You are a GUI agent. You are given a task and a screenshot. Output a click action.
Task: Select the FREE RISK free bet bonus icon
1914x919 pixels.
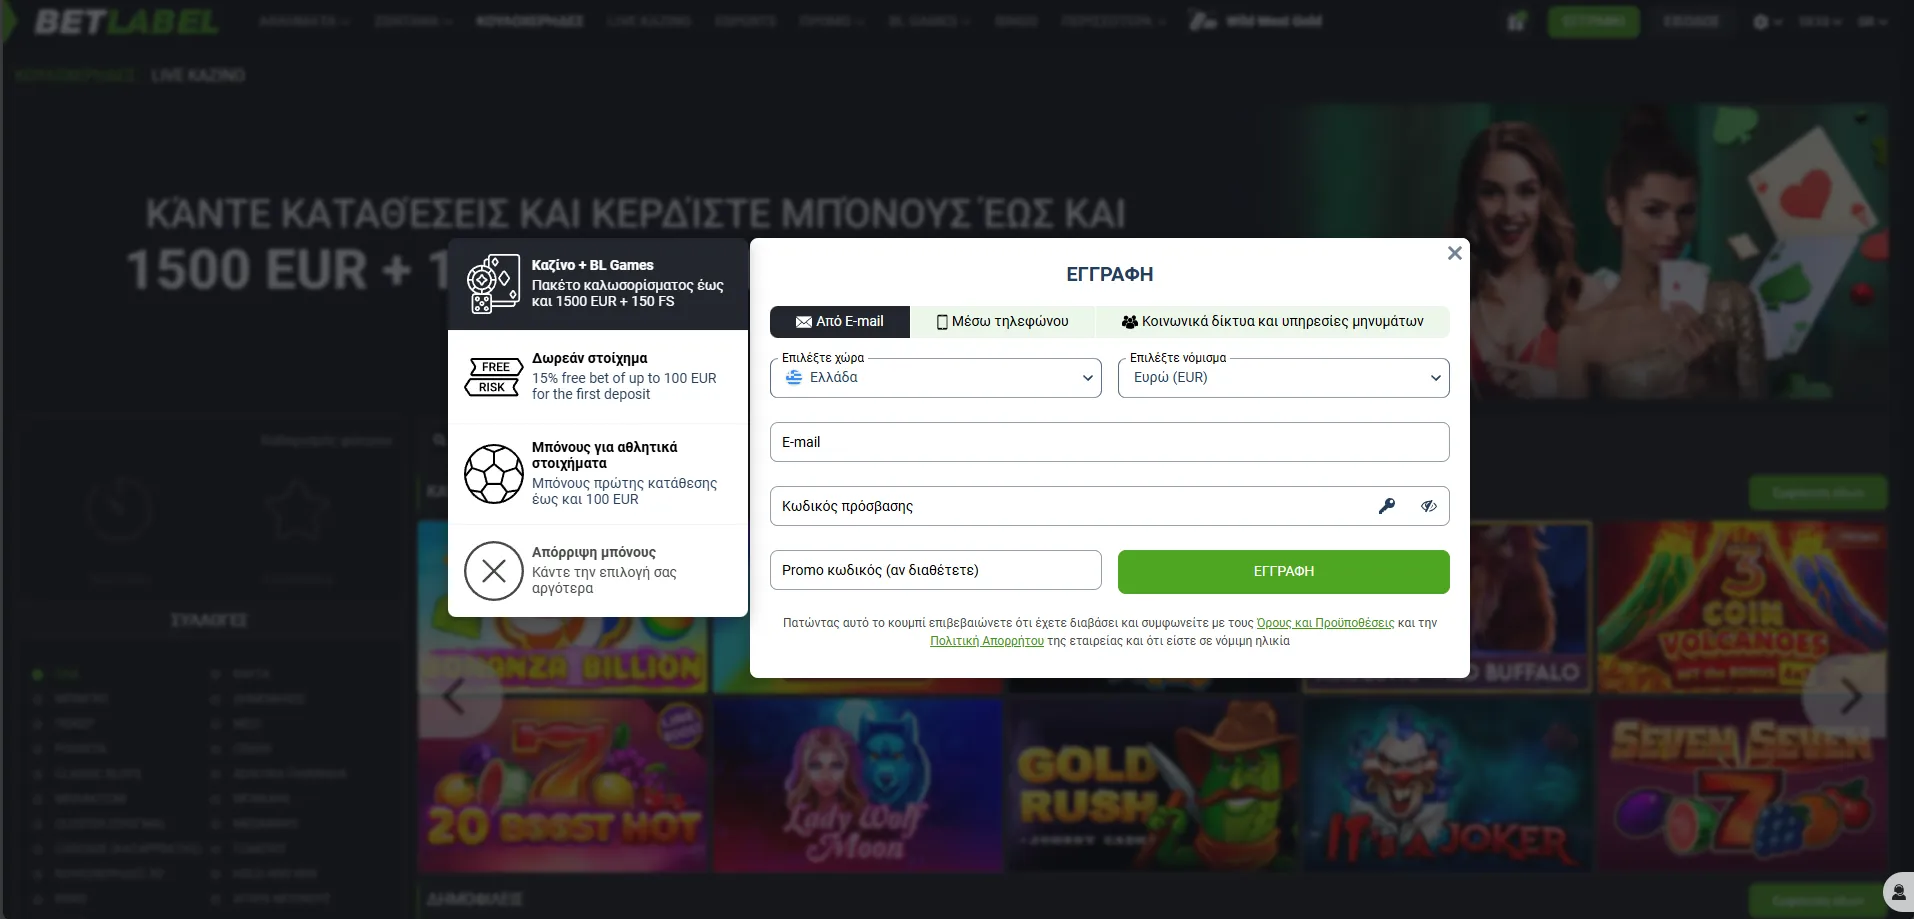[493, 377]
